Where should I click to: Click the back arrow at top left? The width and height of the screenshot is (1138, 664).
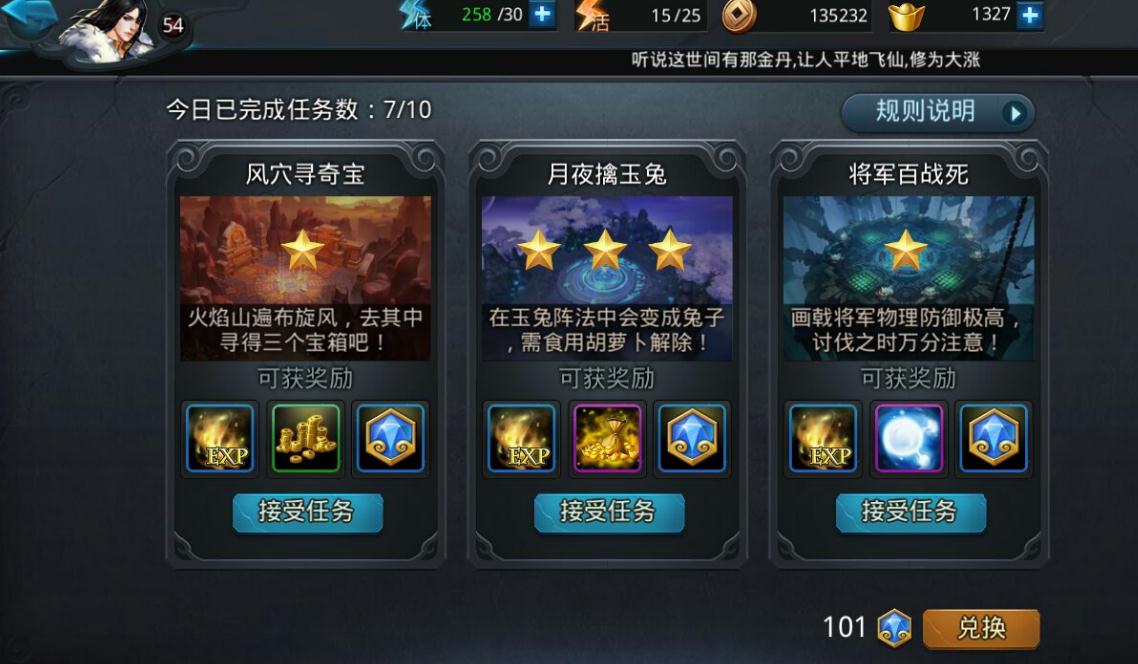click(x=29, y=16)
